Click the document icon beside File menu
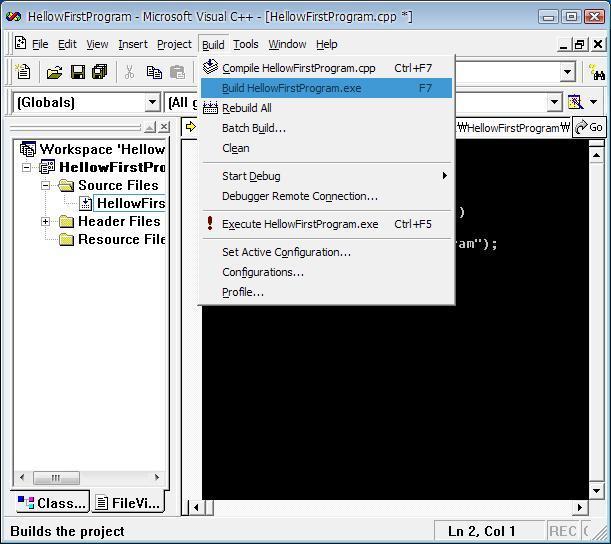The width and height of the screenshot is (611, 544). [x=20, y=43]
